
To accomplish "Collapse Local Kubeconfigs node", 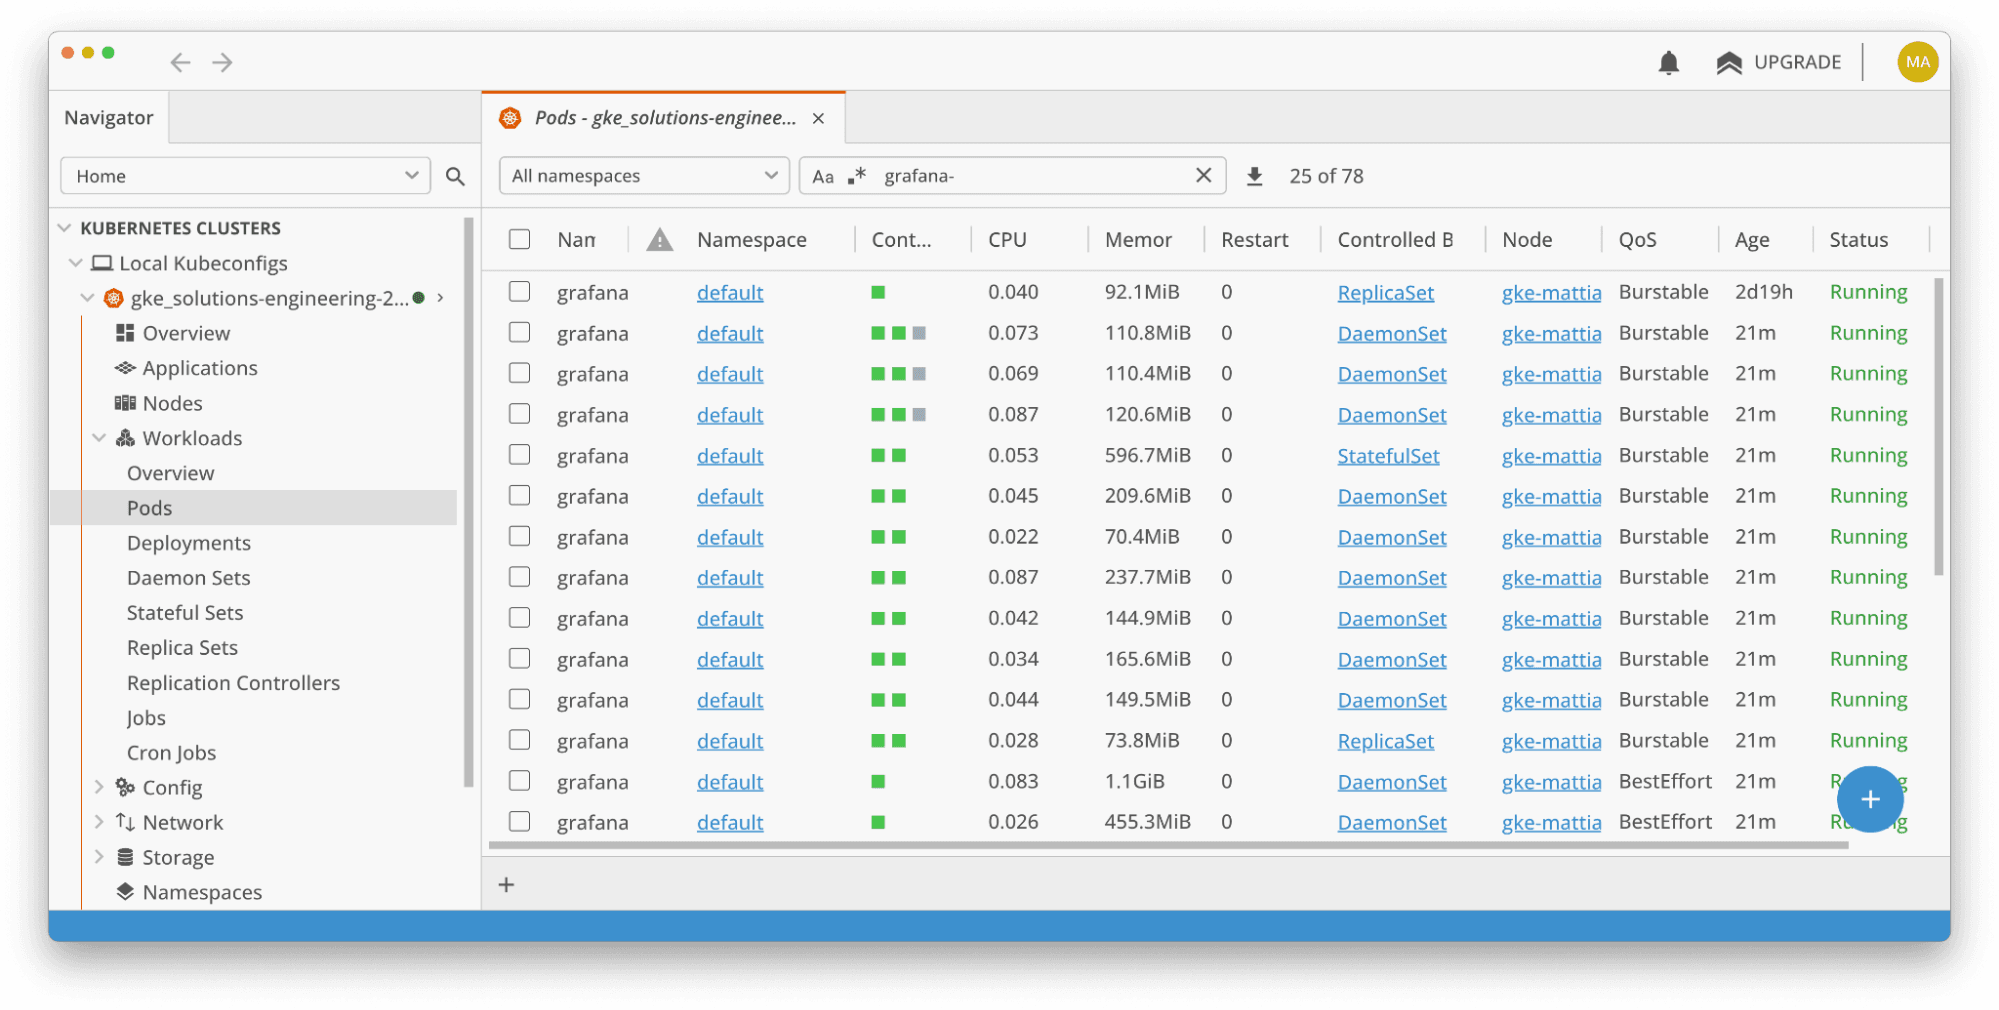I will tap(75, 263).
